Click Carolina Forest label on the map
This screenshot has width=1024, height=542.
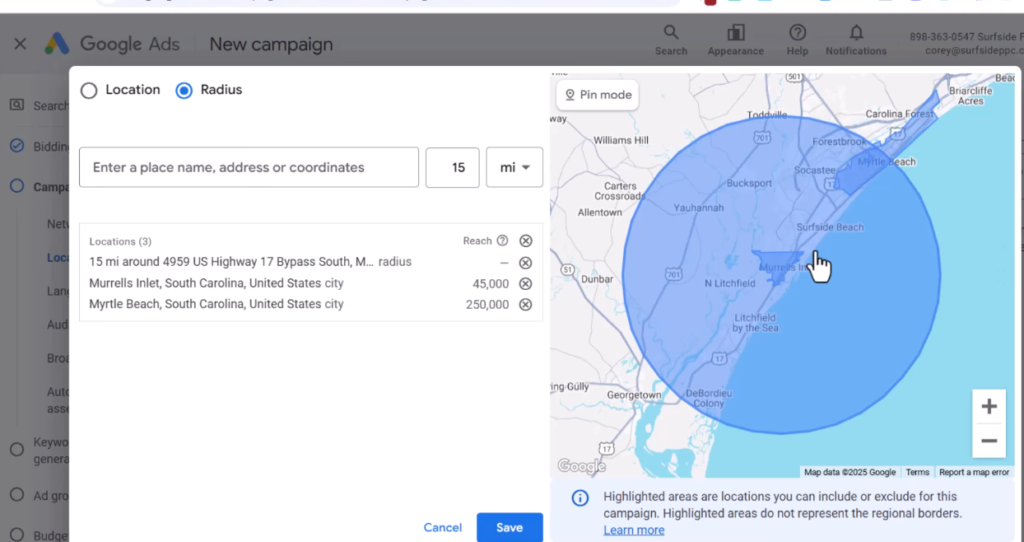(x=898, y=114)
